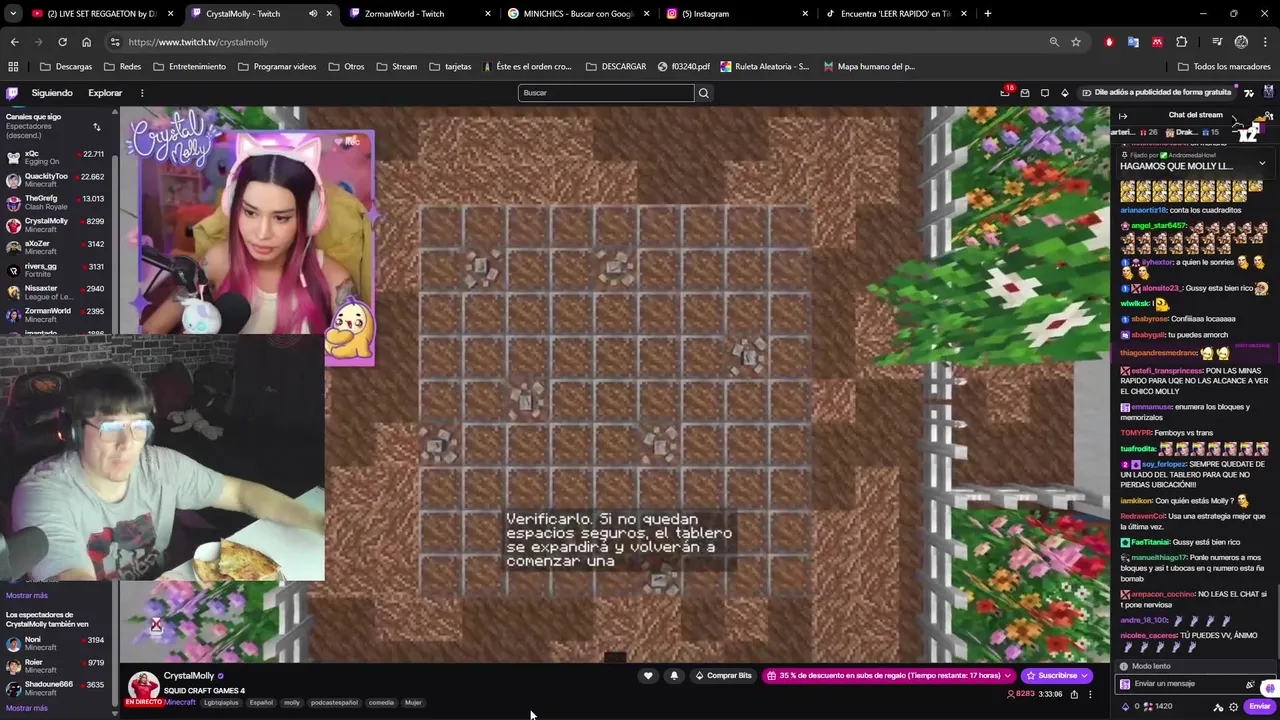The height and width of the screenshot is (720, 1280).
Task: Open QuackityToo channel in the sidebar
Action: coord(55,180)
